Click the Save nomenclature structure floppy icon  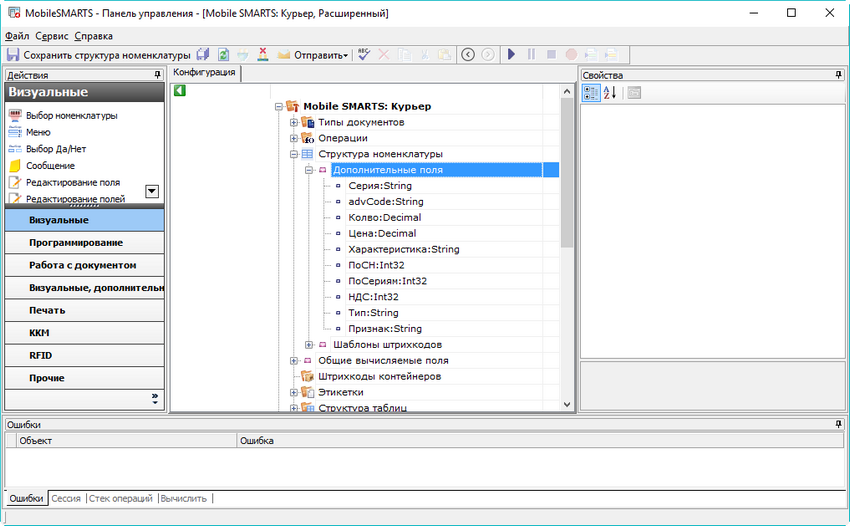13,55
